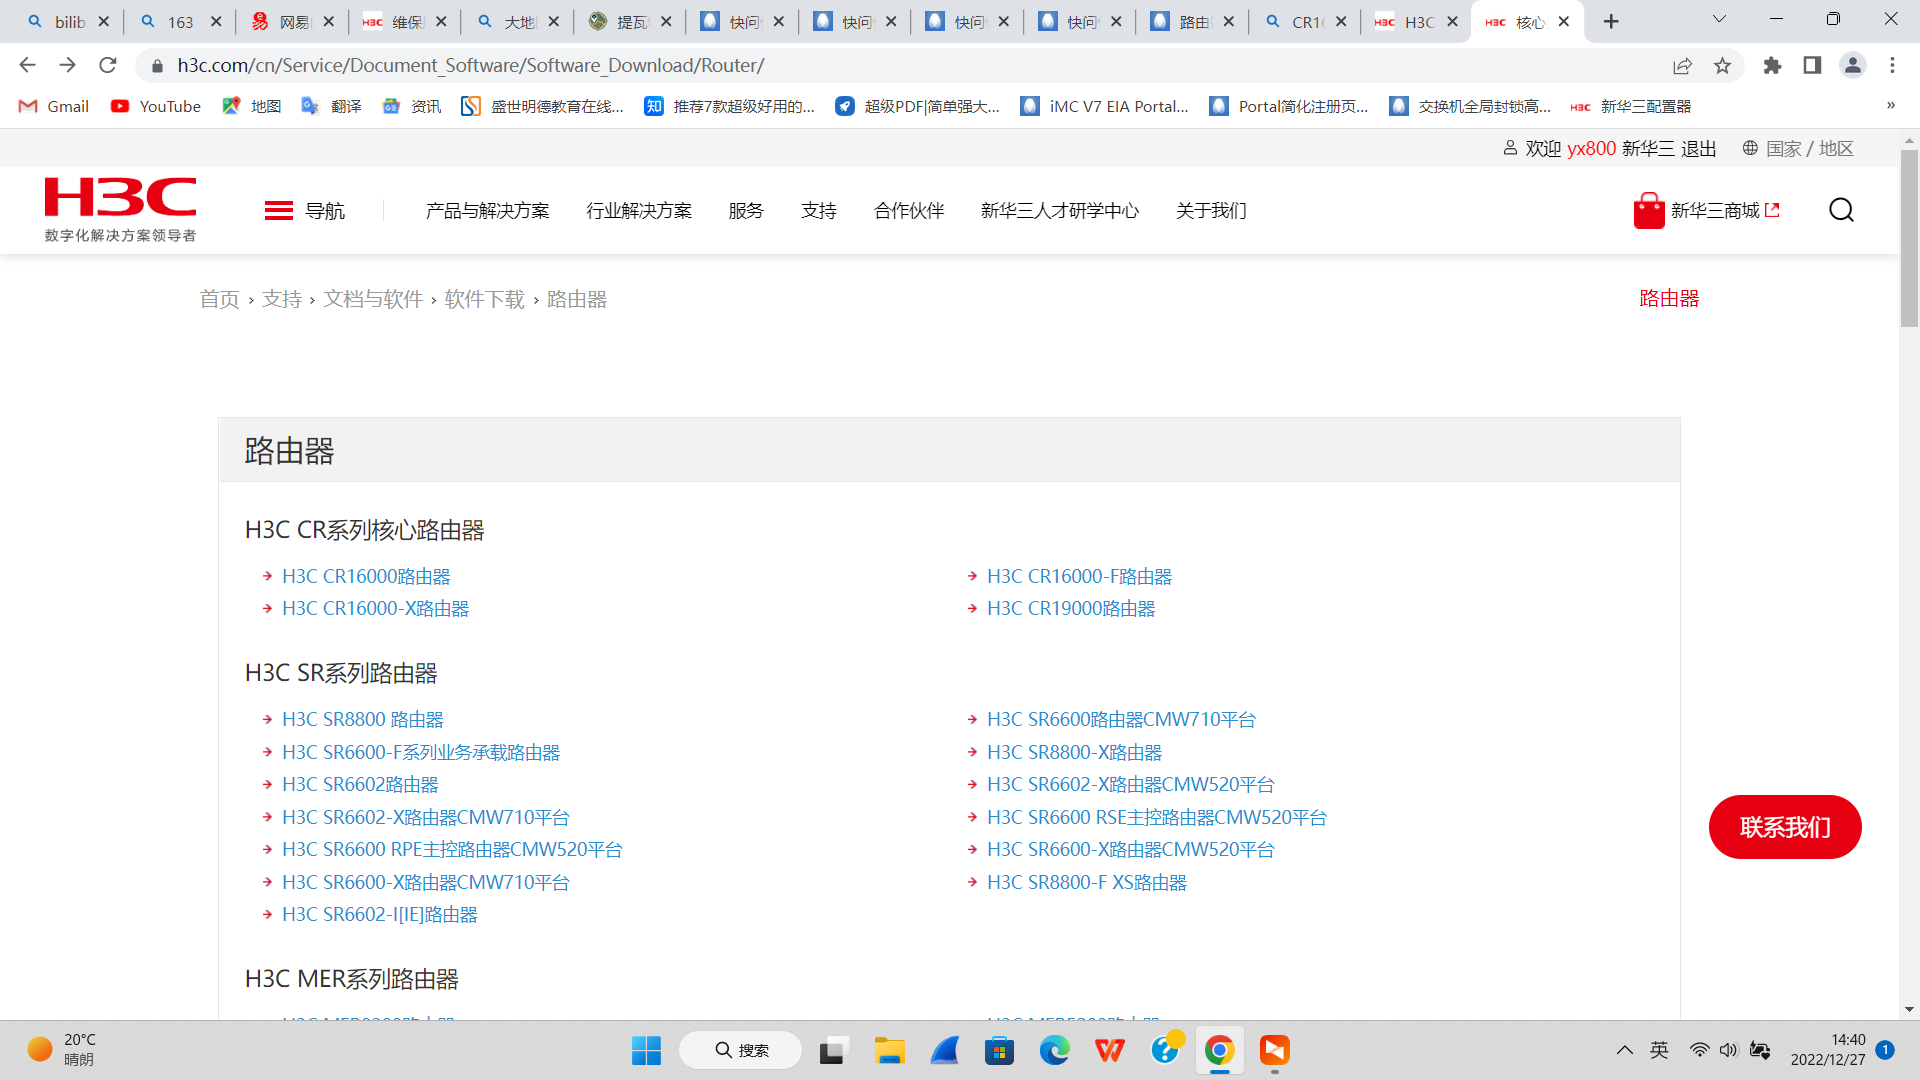
Task: Expand the hidden bookmarks overflow chevron
Action: [1890, 106]
